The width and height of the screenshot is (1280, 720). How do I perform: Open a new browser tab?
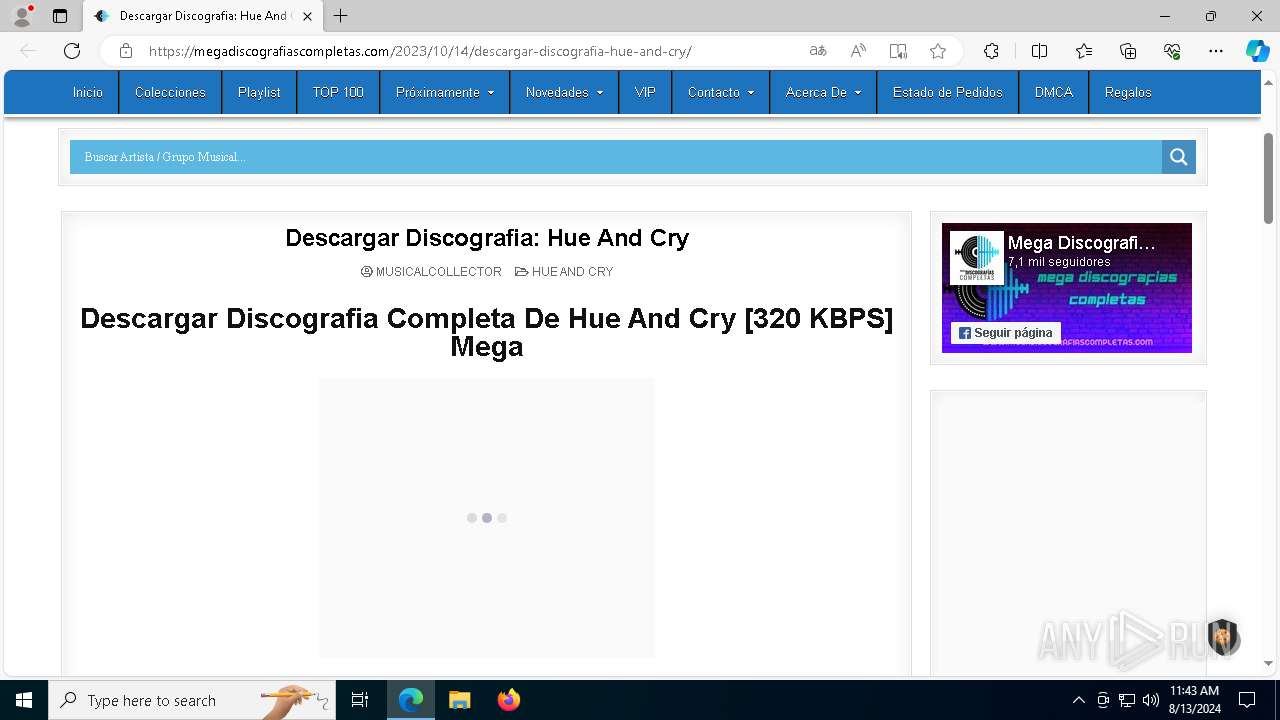pos(341,16)
